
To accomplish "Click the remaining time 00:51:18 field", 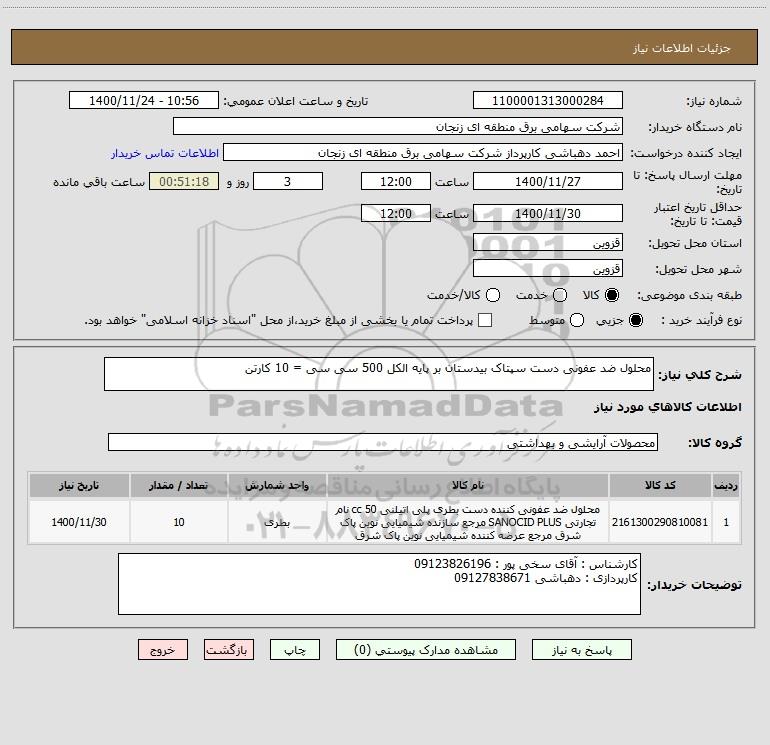I will [184, 181].
